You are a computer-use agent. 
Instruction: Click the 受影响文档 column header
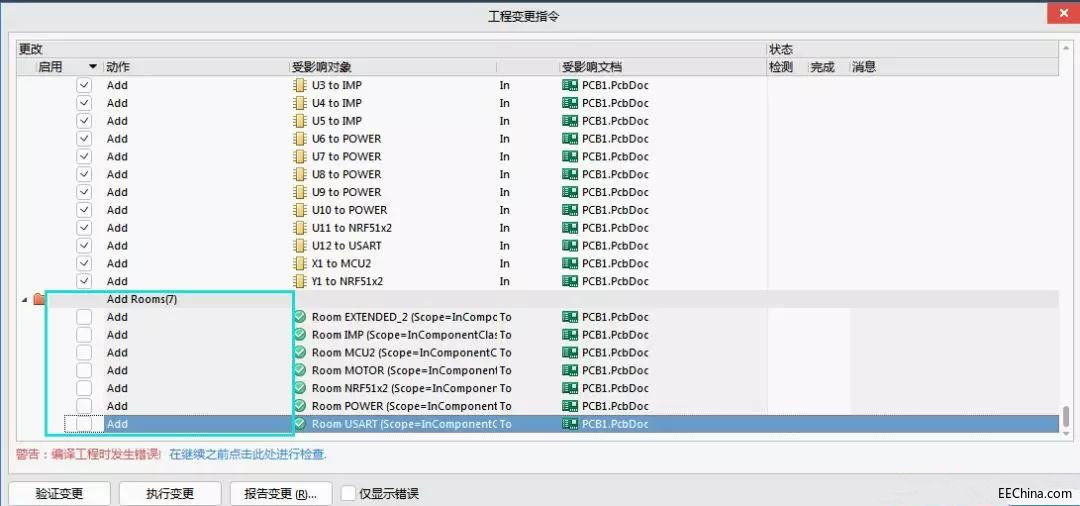click(592, 67)
